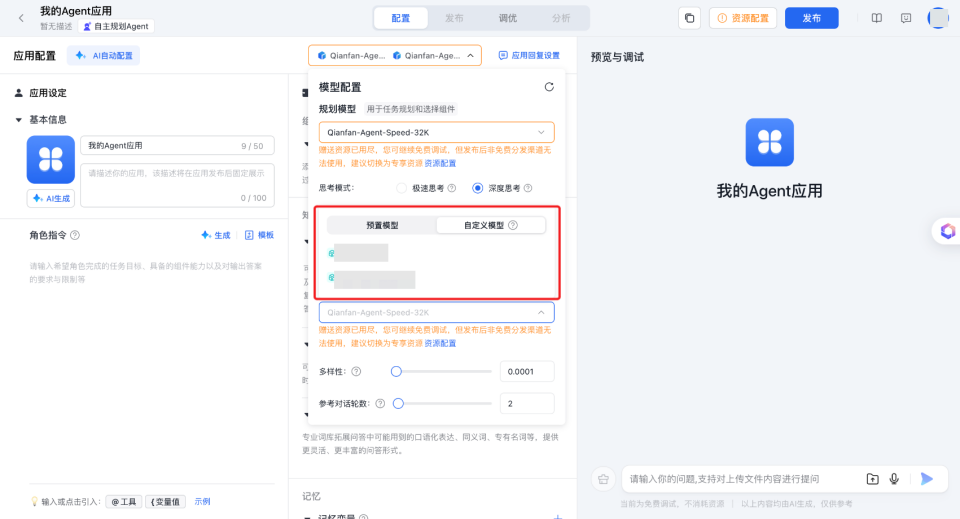
Task: Select the 自定义模型 tab
Action: (x=490, y=225)
